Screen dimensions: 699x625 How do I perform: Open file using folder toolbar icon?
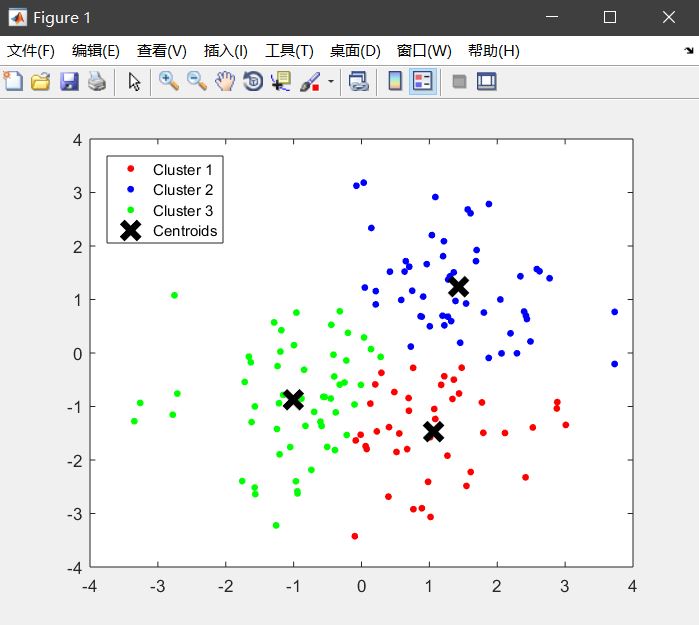tap(41, 82)
